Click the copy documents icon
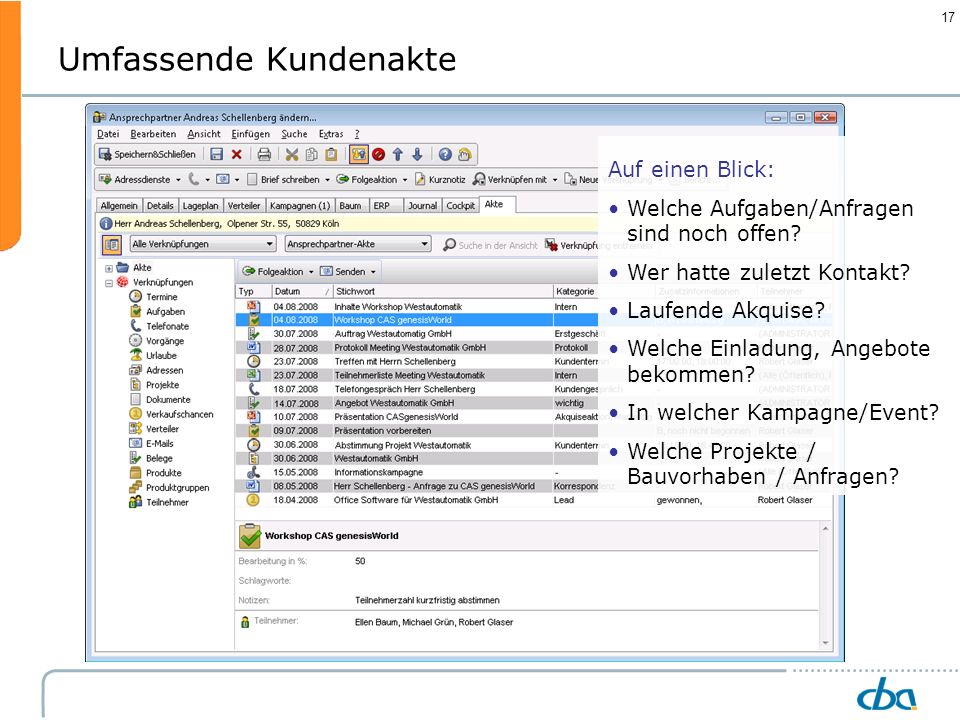960x720 pixels. [312, 154]
